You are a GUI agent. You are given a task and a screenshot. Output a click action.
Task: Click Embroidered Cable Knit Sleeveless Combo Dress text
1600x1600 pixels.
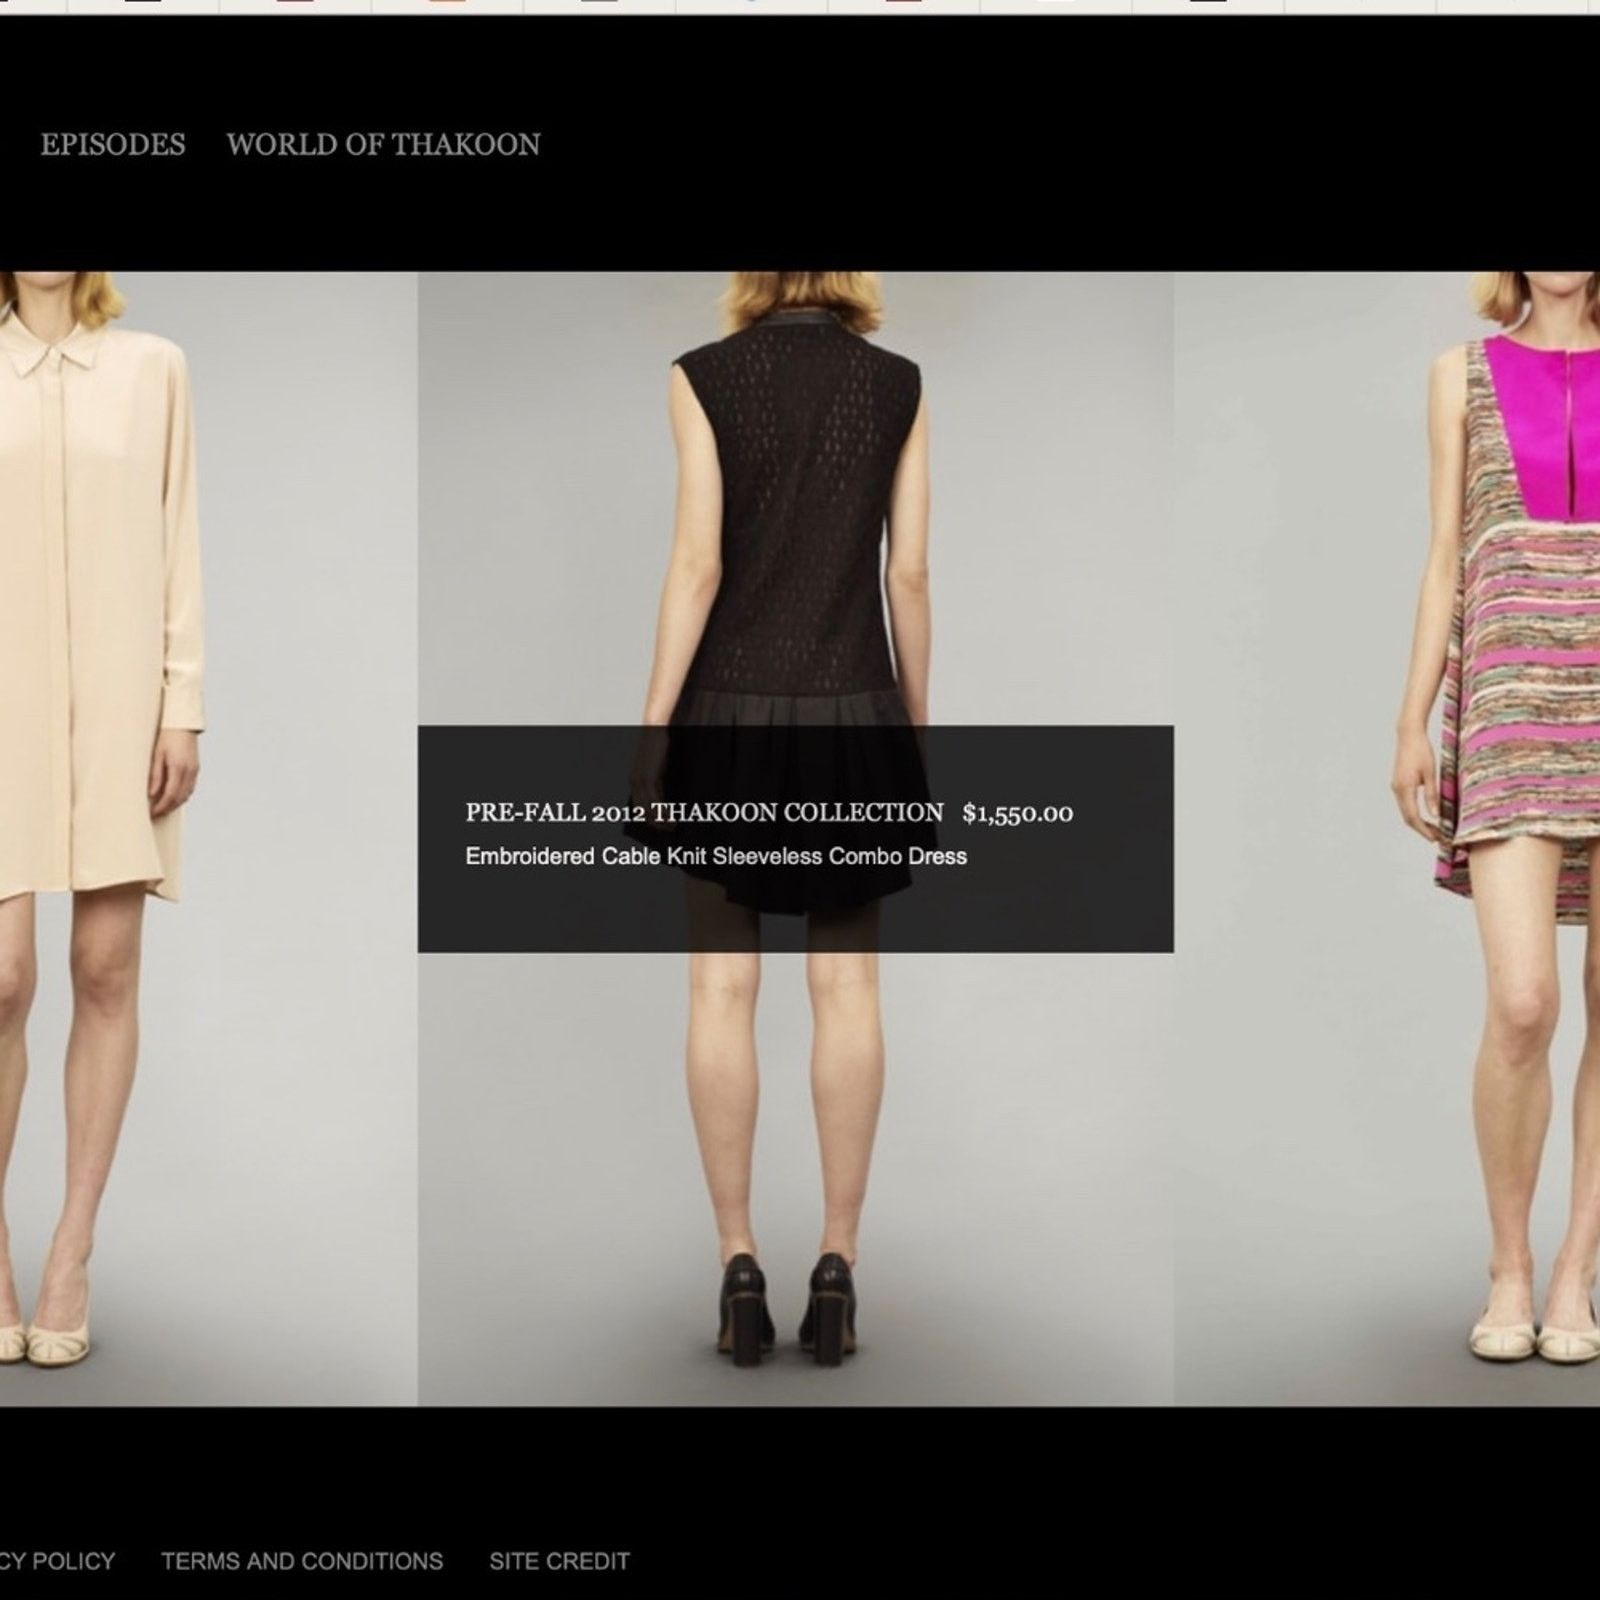[716, 856]
